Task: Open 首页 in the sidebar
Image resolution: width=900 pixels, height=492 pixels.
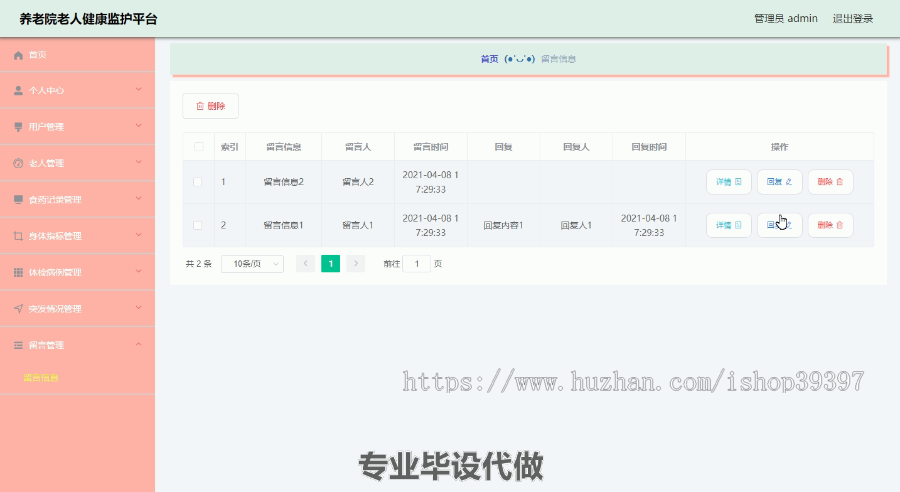Action: [77, 55]
